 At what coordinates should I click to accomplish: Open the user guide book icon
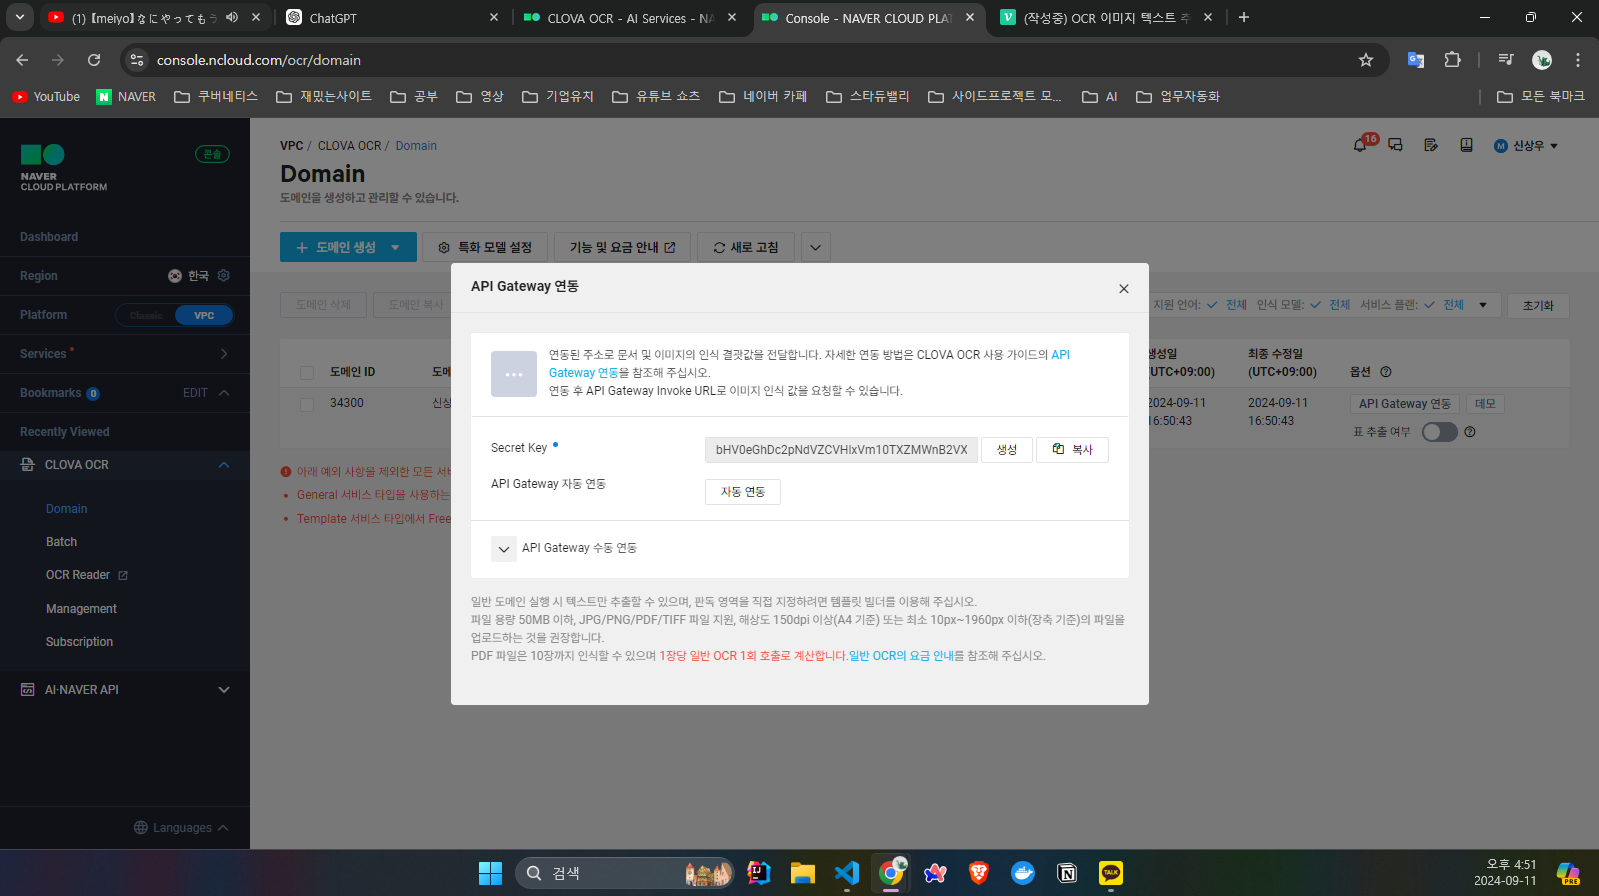point(1466,145)
